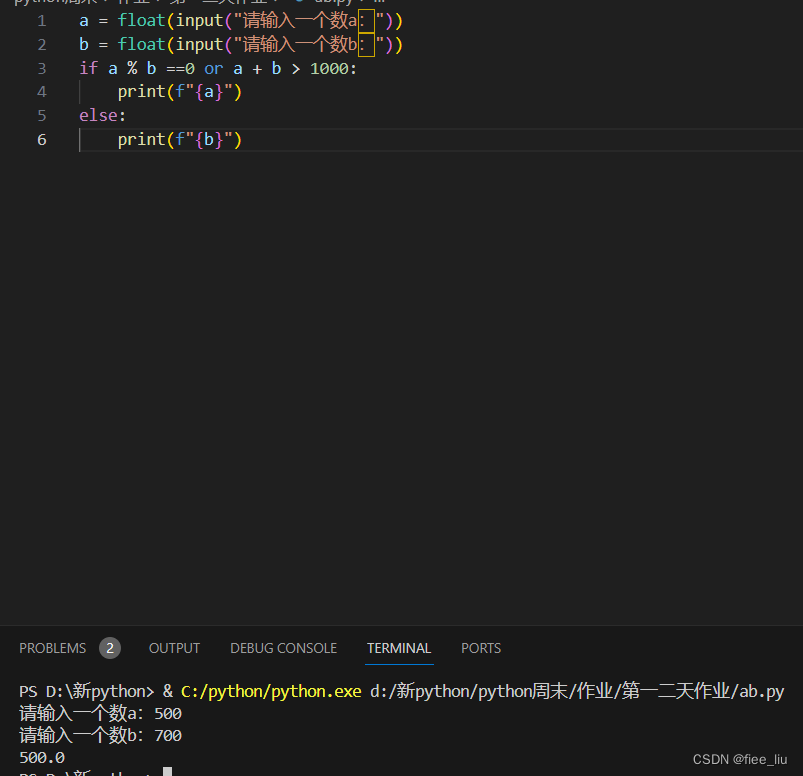Switch to the PROBLEMS tab

pyautogui.click(x=52, y=648)
